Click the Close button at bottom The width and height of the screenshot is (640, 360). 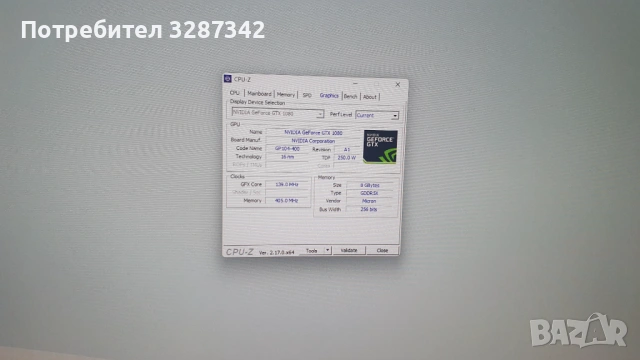382,250
